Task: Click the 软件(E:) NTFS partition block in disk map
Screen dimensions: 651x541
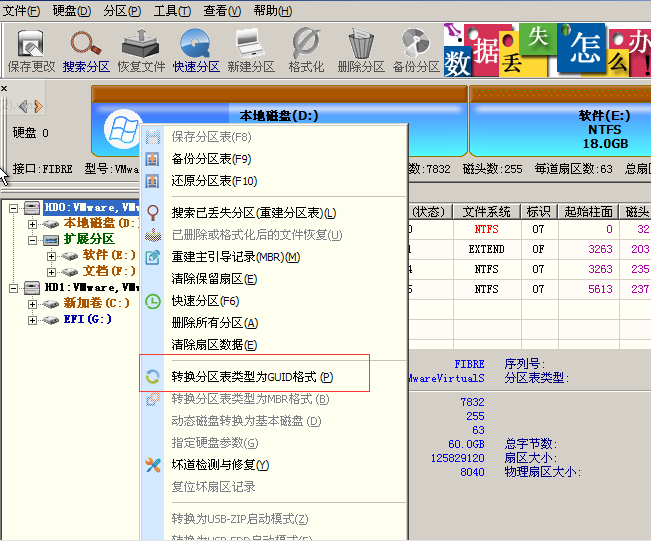Action: [x=604, y=129]
